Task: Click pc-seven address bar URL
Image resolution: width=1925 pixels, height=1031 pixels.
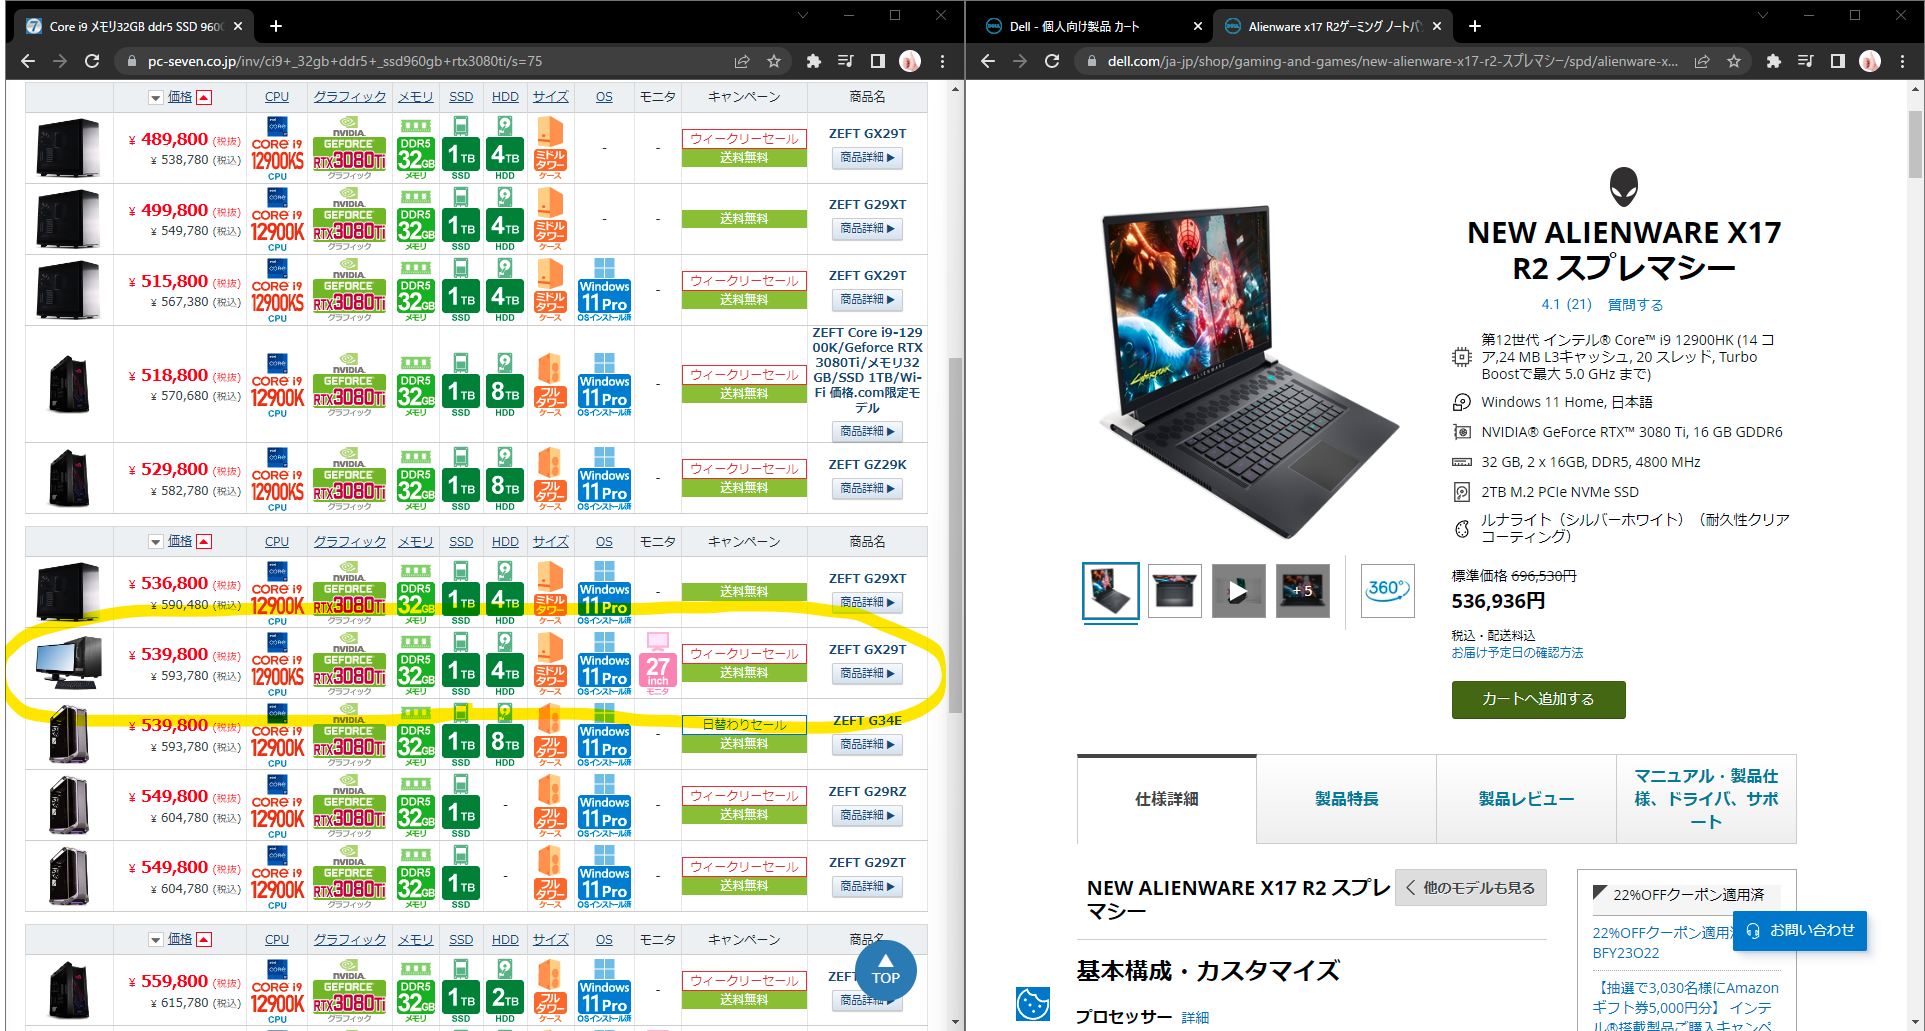Action: (x=345, y=61)
